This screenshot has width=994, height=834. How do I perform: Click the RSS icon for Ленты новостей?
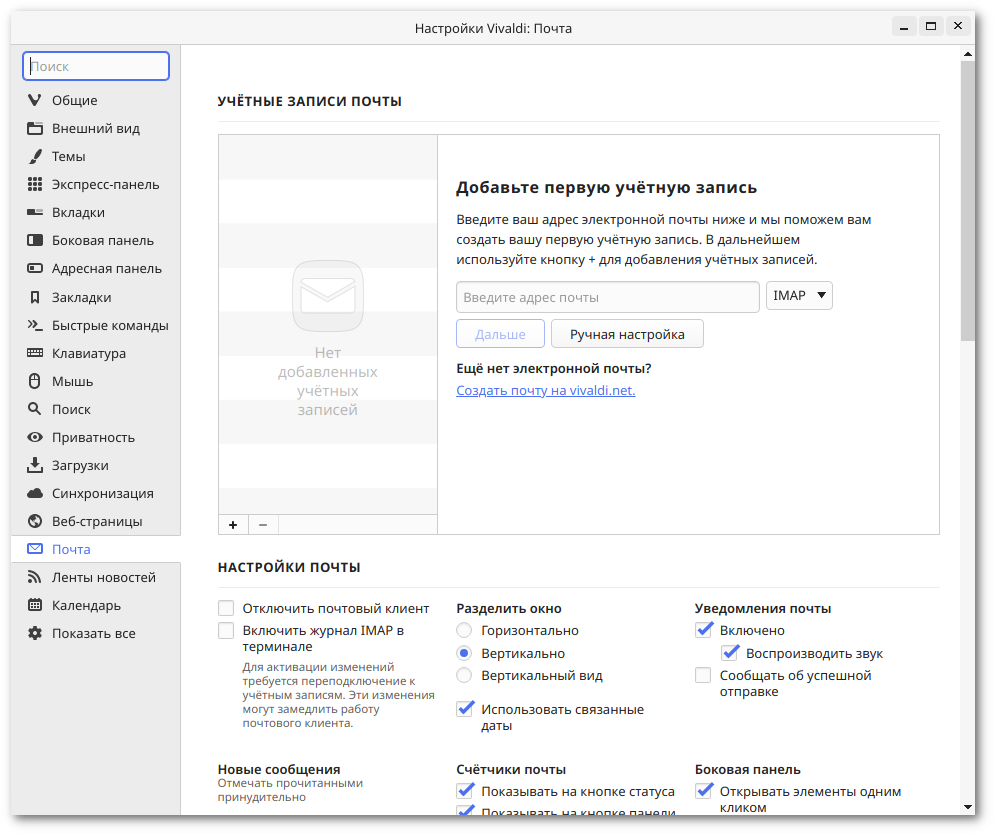point(35,577)
